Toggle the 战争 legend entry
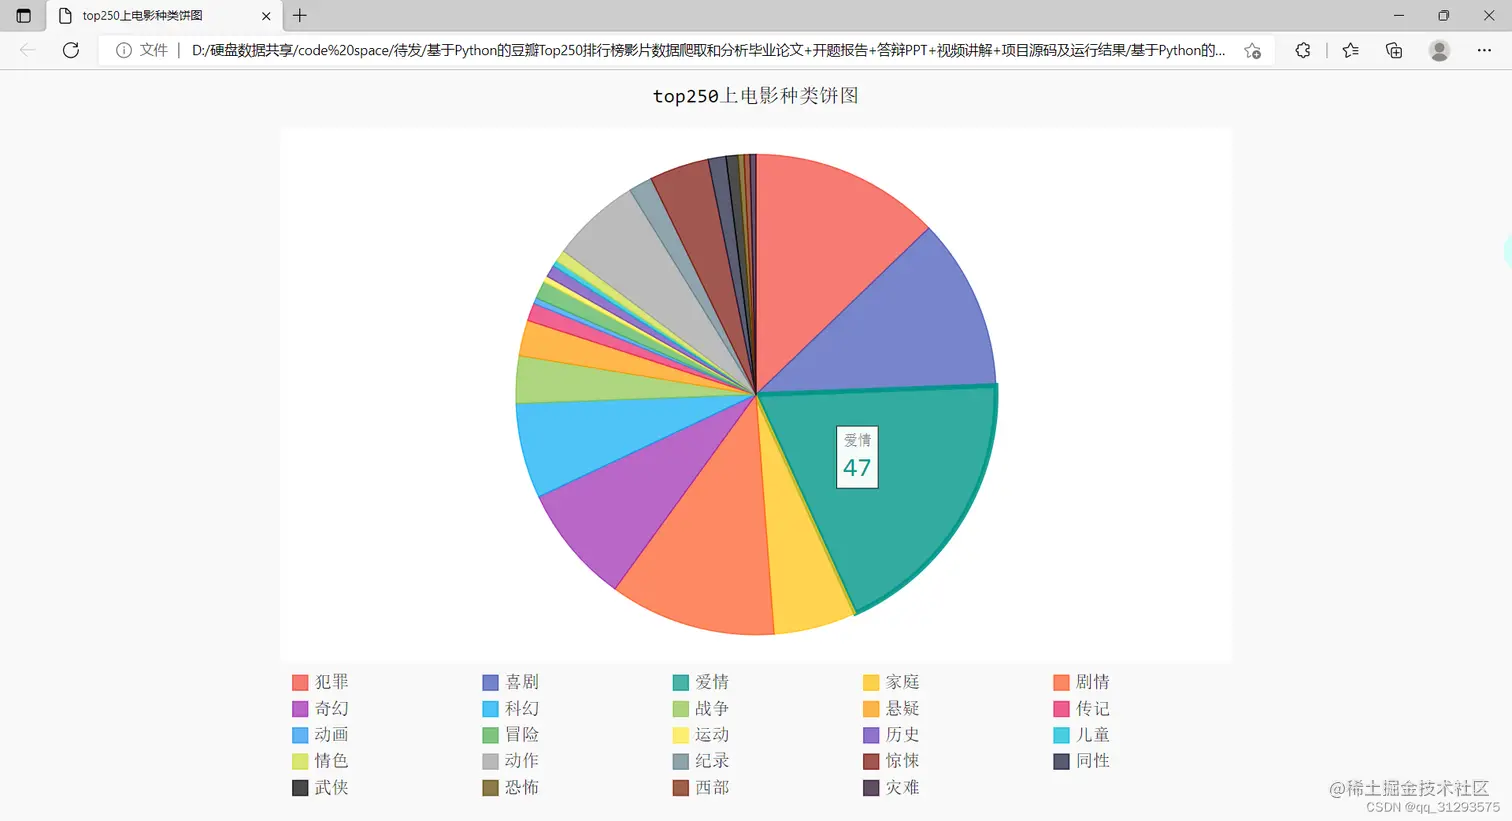 tap(701, 708)
